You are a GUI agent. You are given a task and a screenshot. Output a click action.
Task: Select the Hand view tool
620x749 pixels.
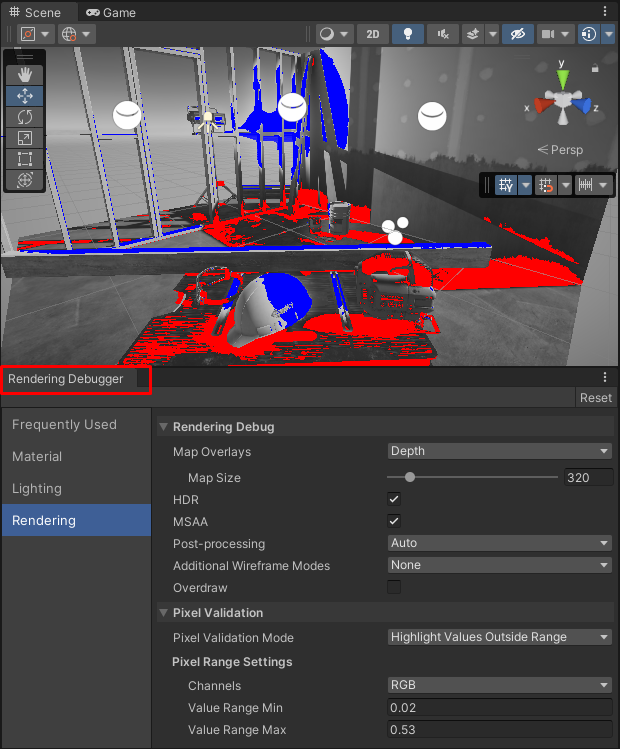click(x=25, y=74)
